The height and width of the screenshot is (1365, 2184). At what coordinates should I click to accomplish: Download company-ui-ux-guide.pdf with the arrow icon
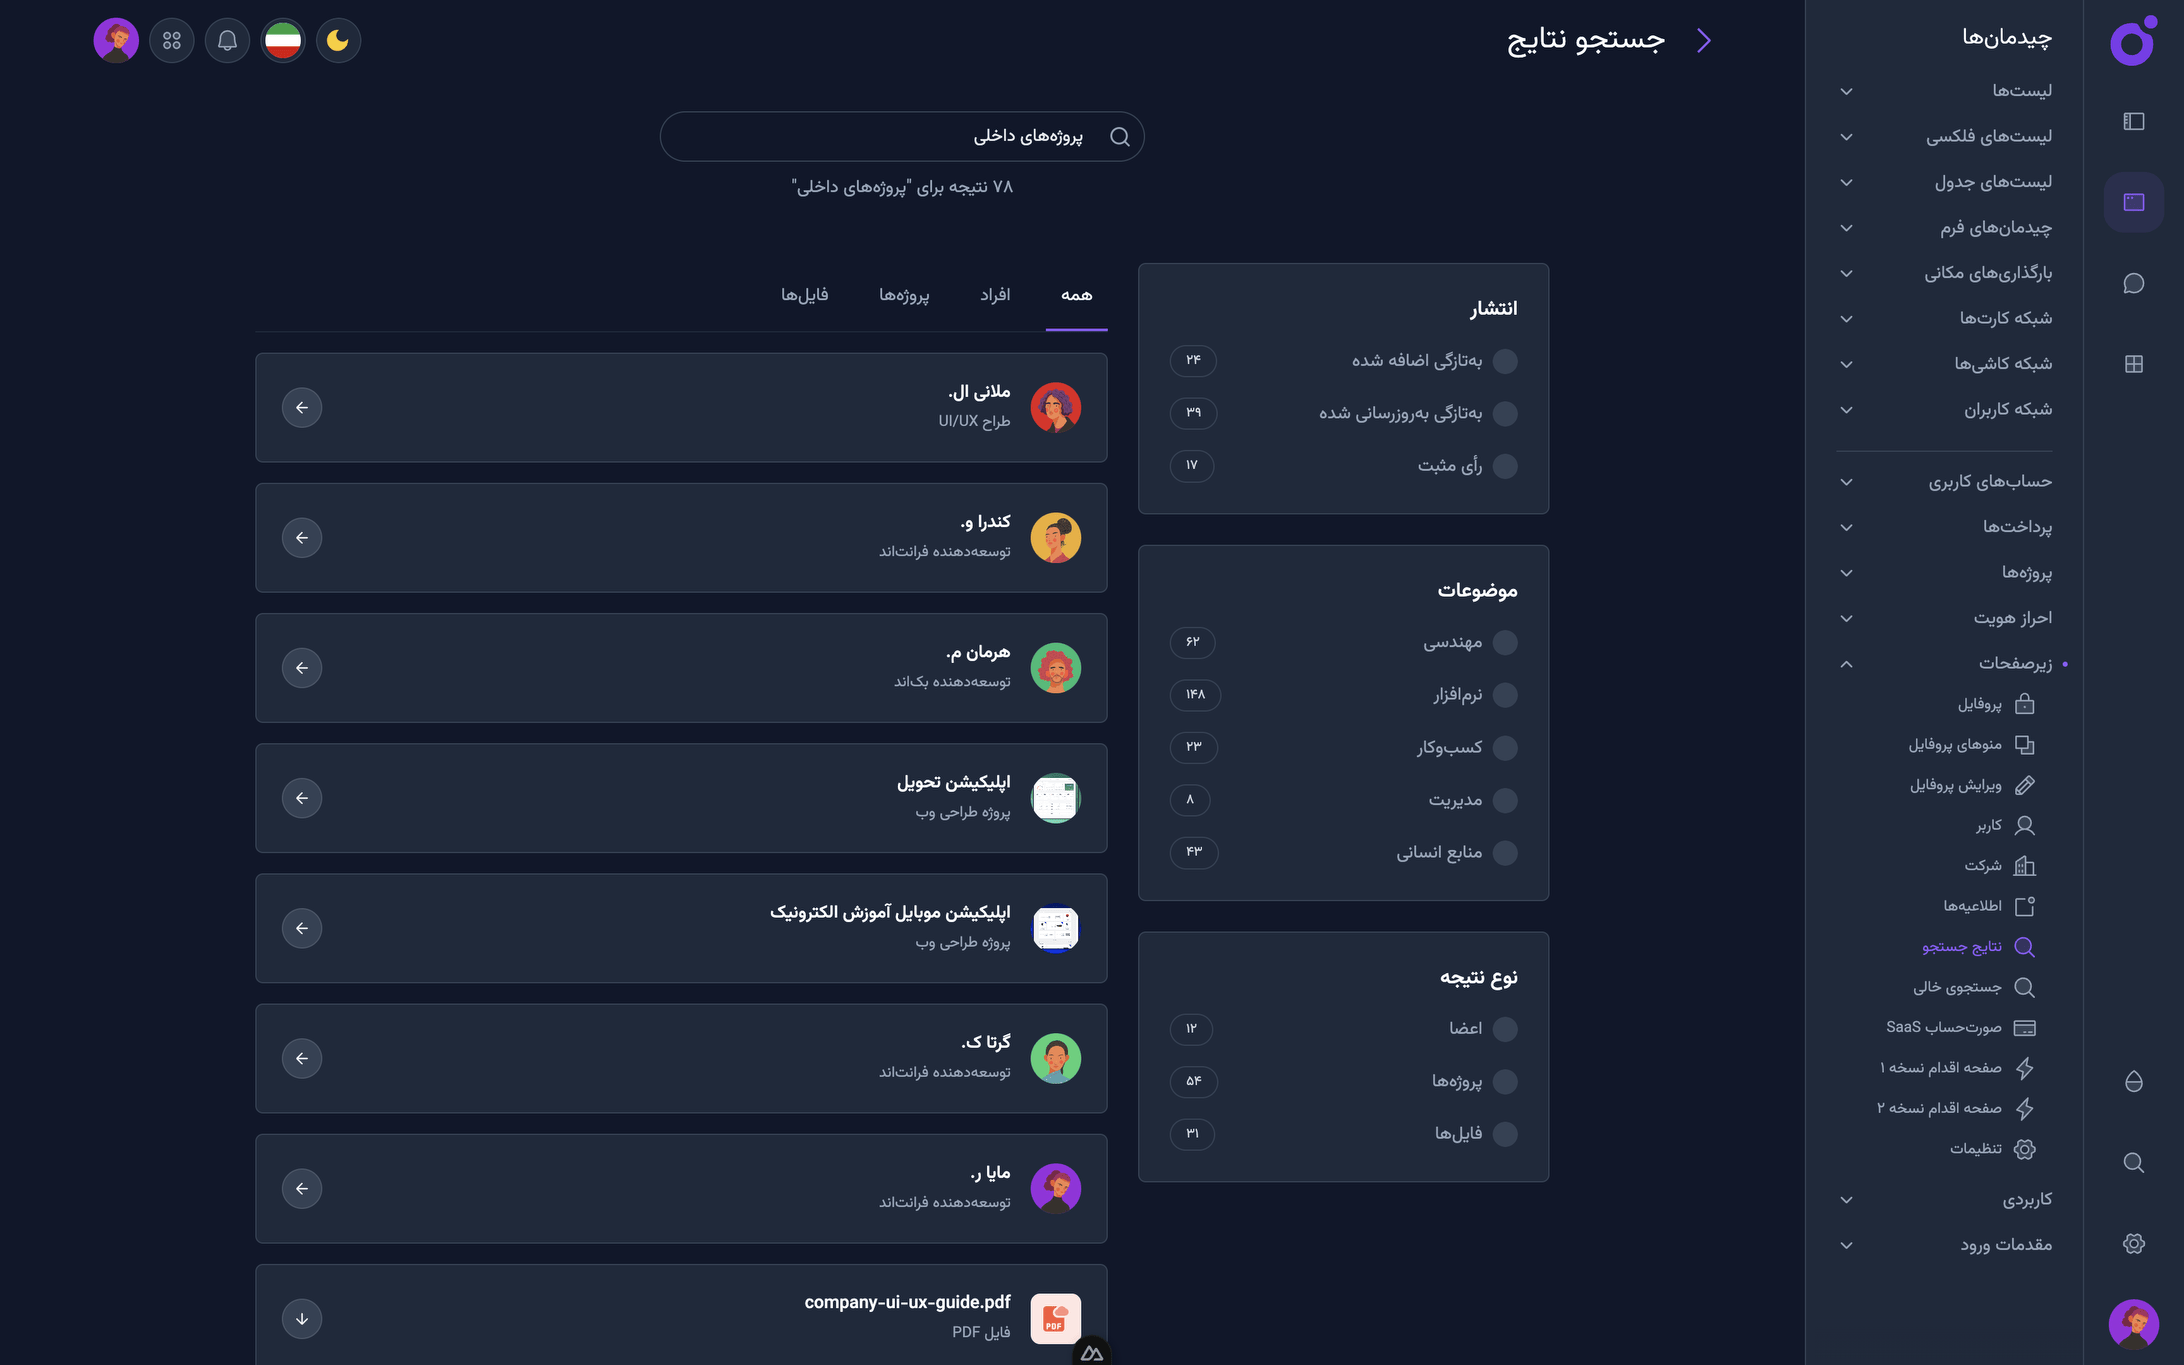302,1318
